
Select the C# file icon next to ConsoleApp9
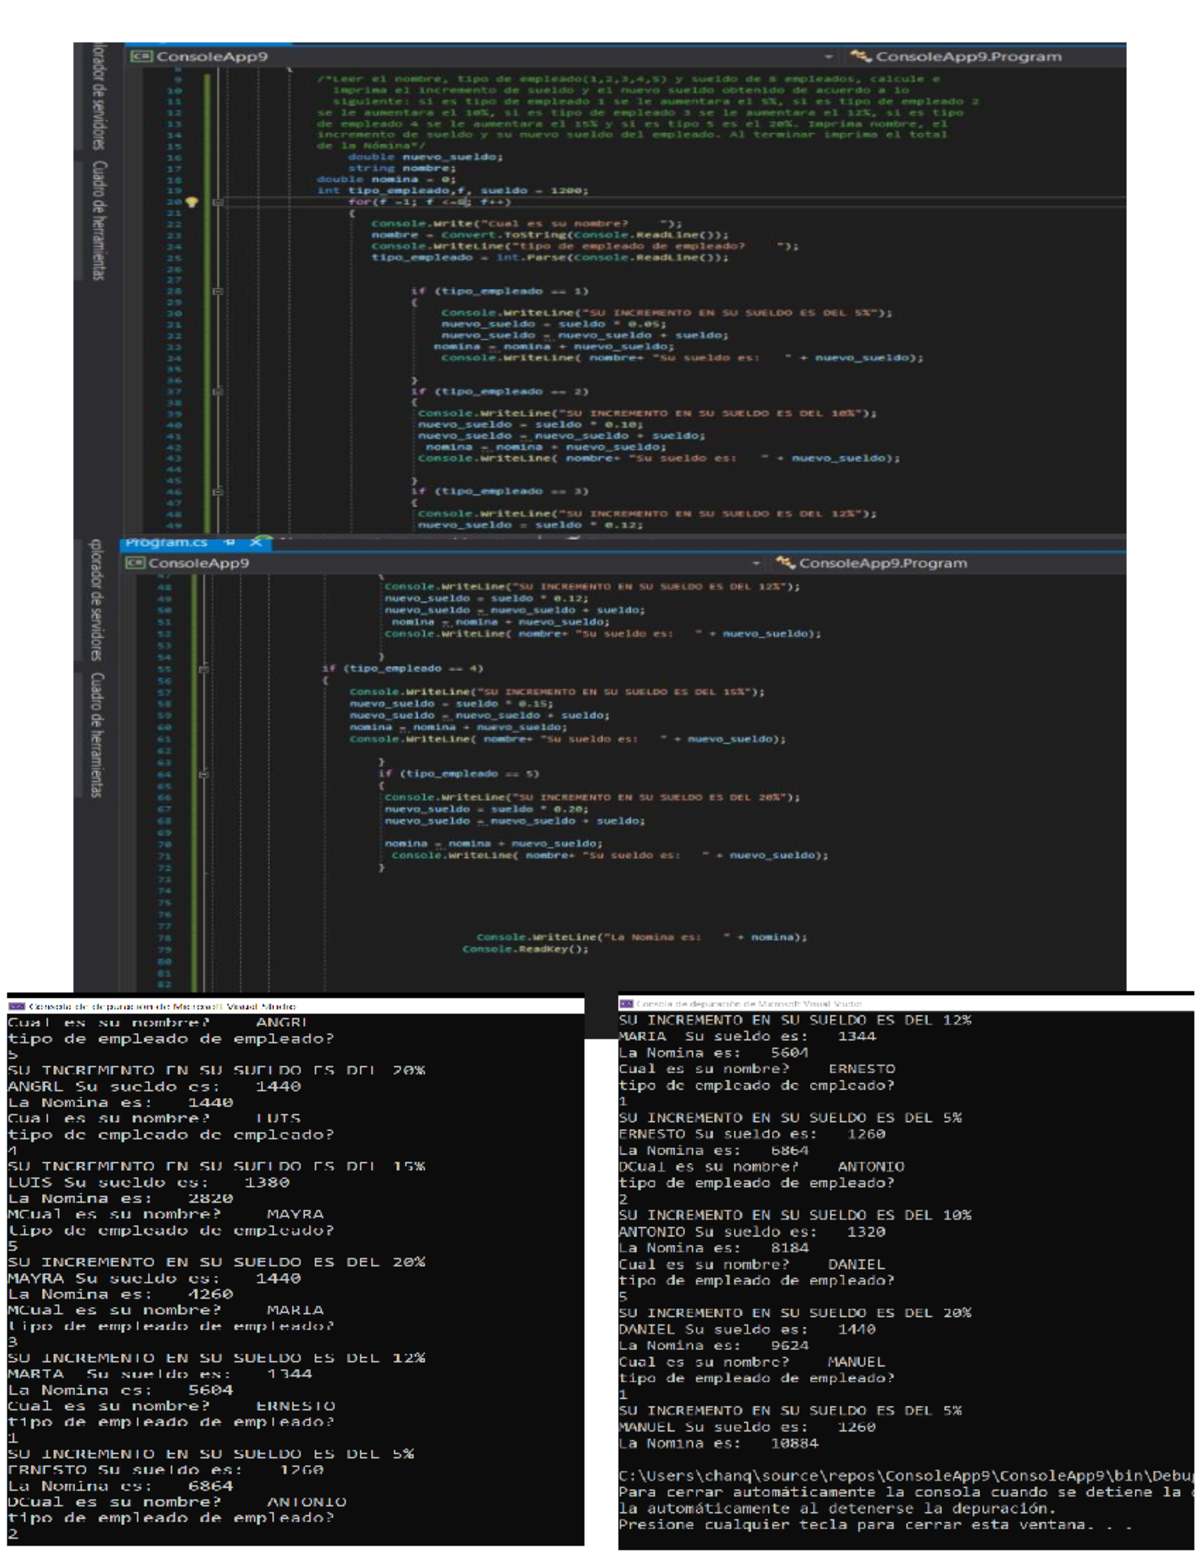click(143, 58)
